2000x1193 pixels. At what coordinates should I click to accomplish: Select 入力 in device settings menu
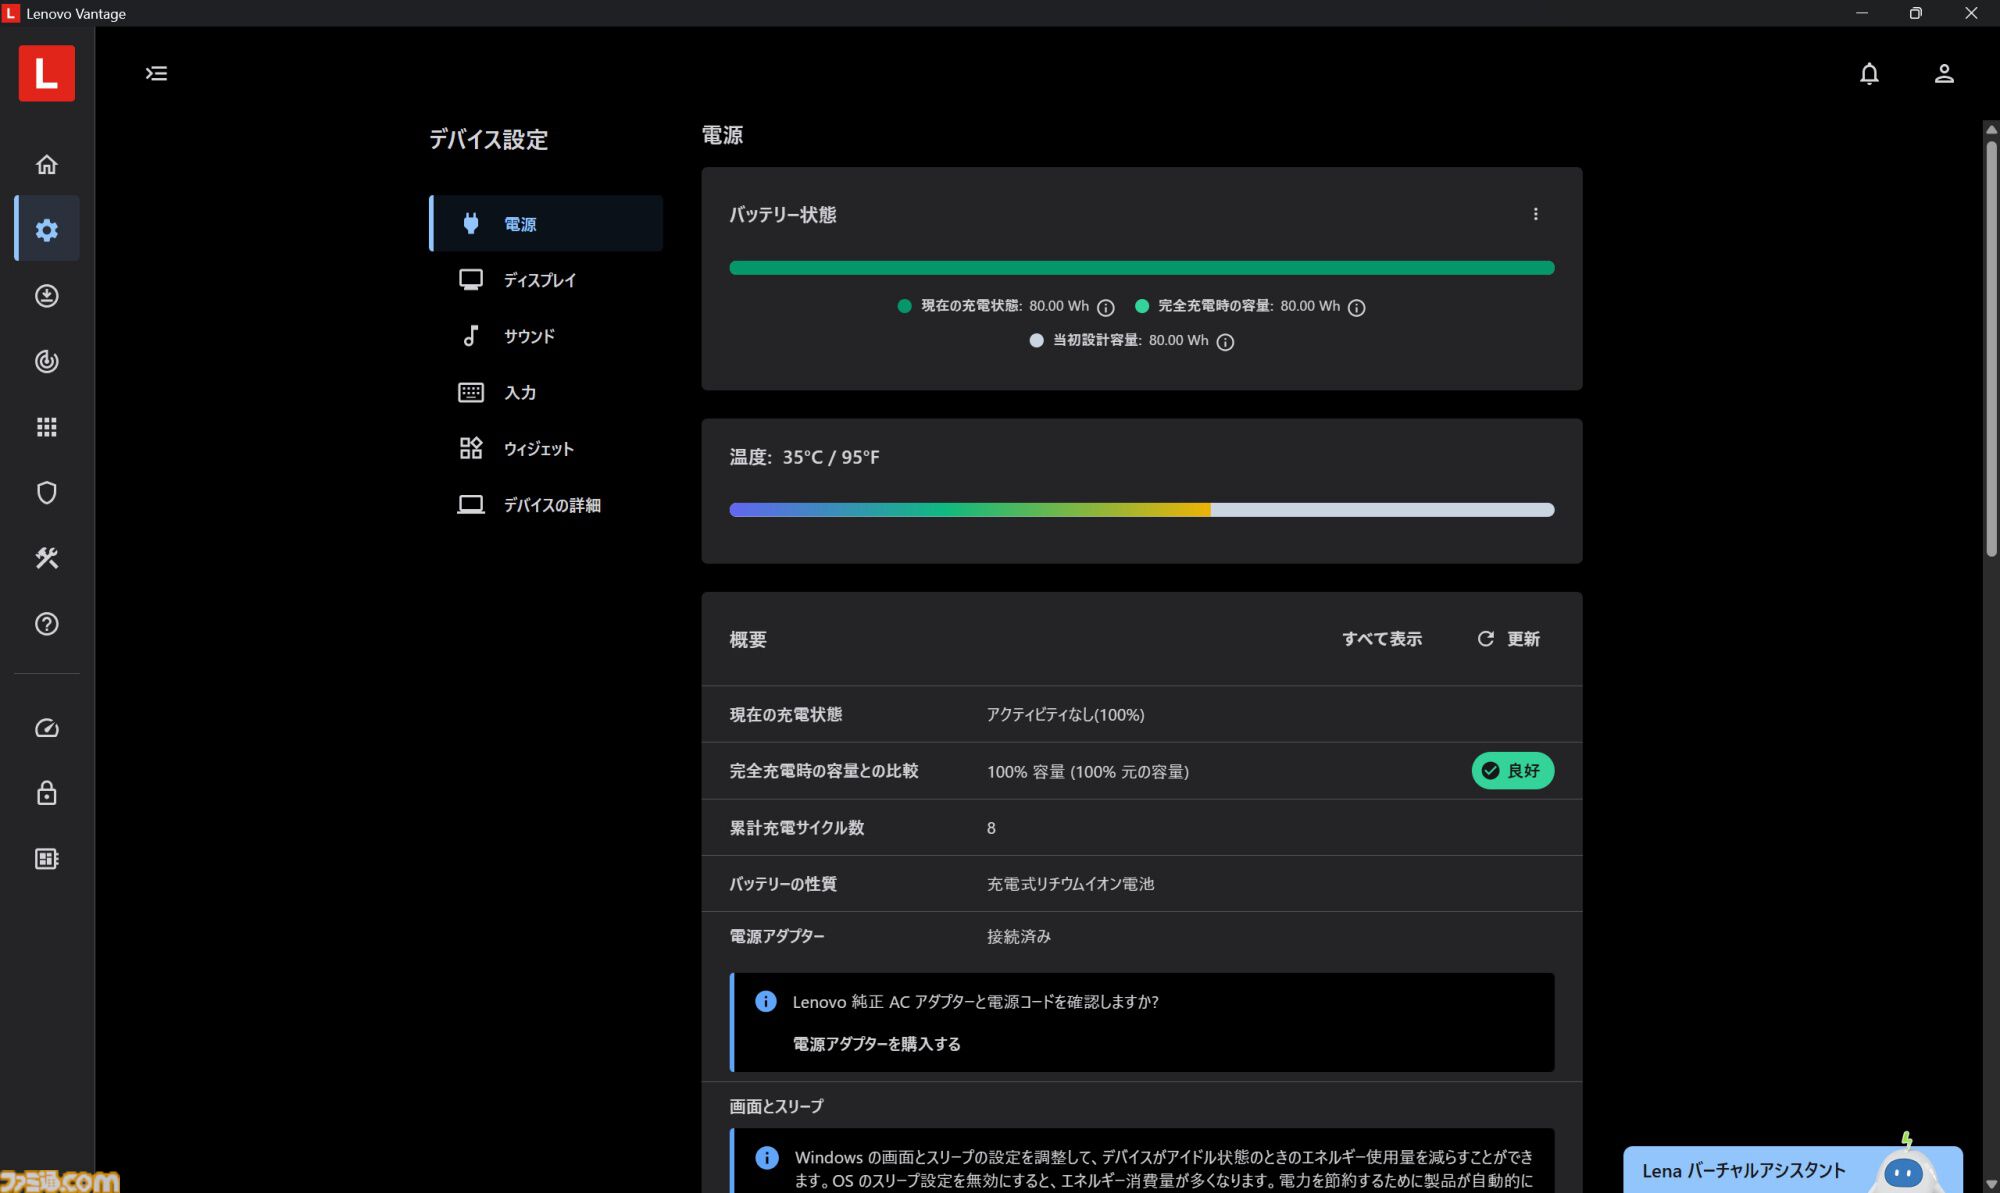pos(546,392)
